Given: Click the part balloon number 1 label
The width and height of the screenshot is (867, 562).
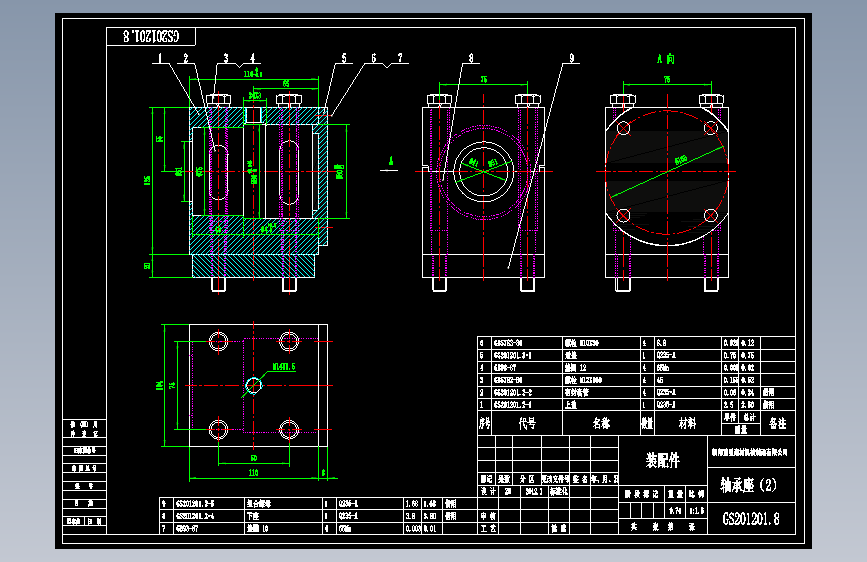Looking at the screenshot, I should (x=160, y=58).
